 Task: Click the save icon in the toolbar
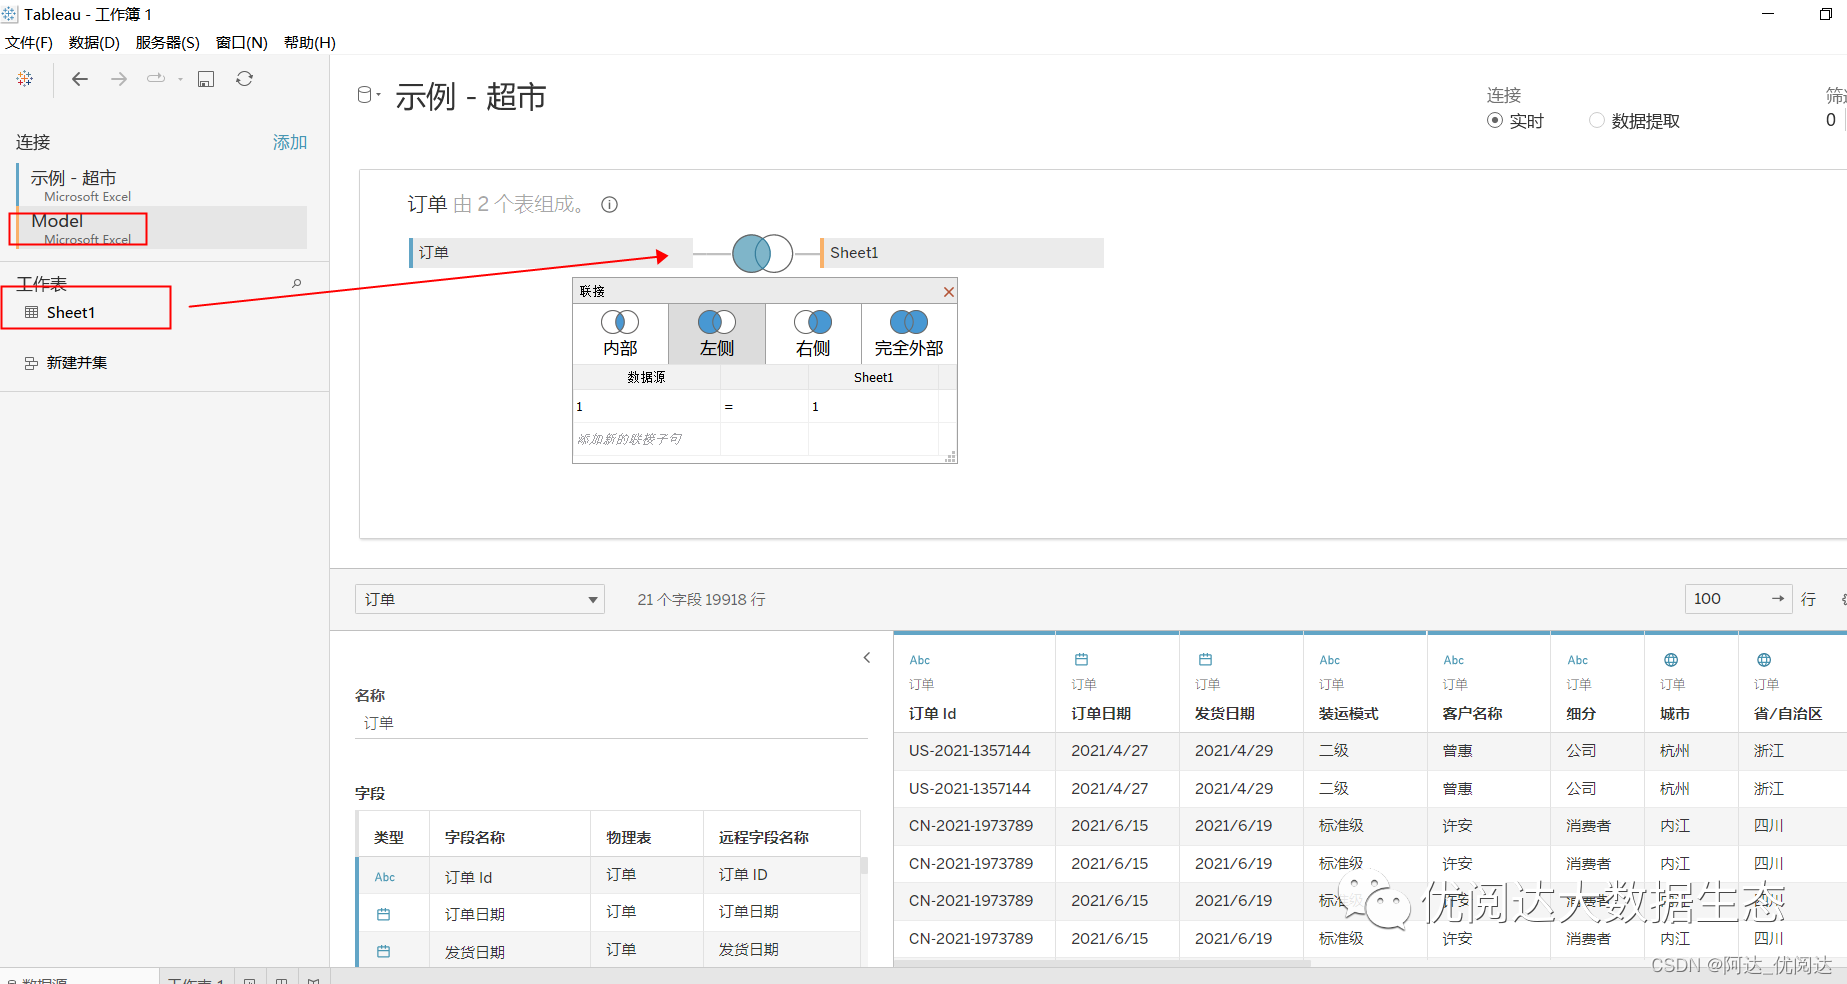tap(206, 79)
